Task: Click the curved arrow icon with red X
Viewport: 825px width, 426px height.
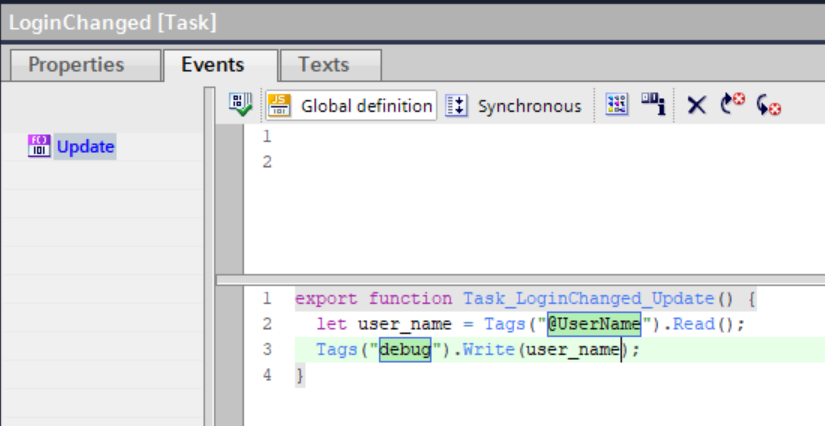Action: click(x=732, y=105)
